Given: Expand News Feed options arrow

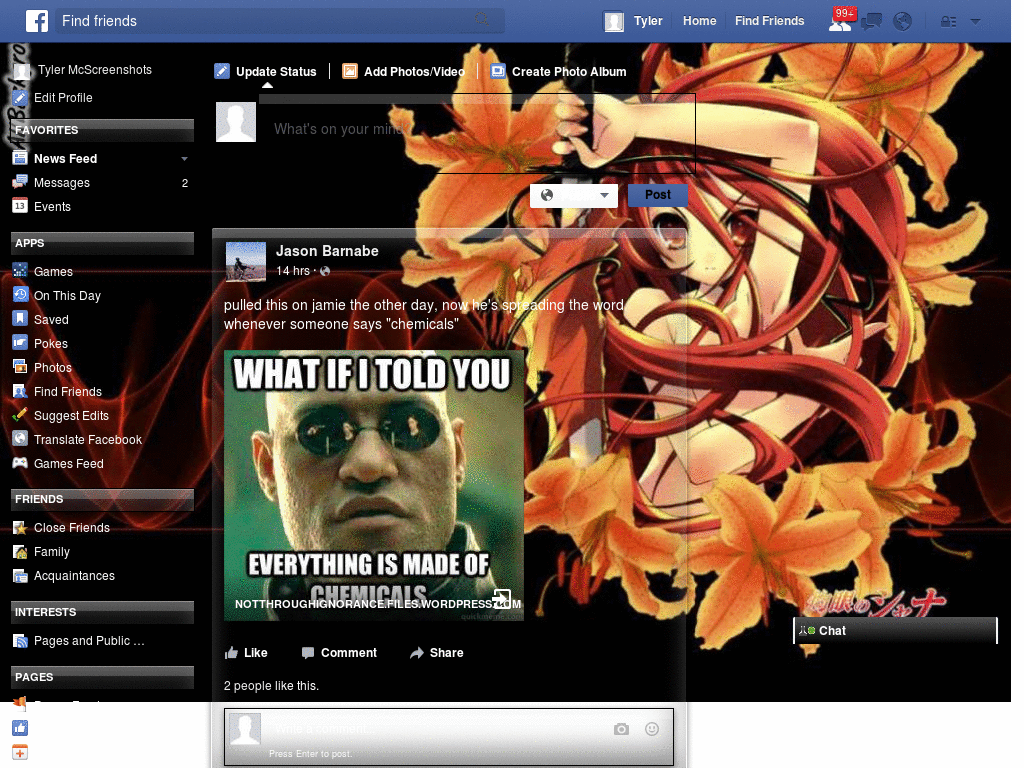Looking at the screenshot, I should 184,159.
